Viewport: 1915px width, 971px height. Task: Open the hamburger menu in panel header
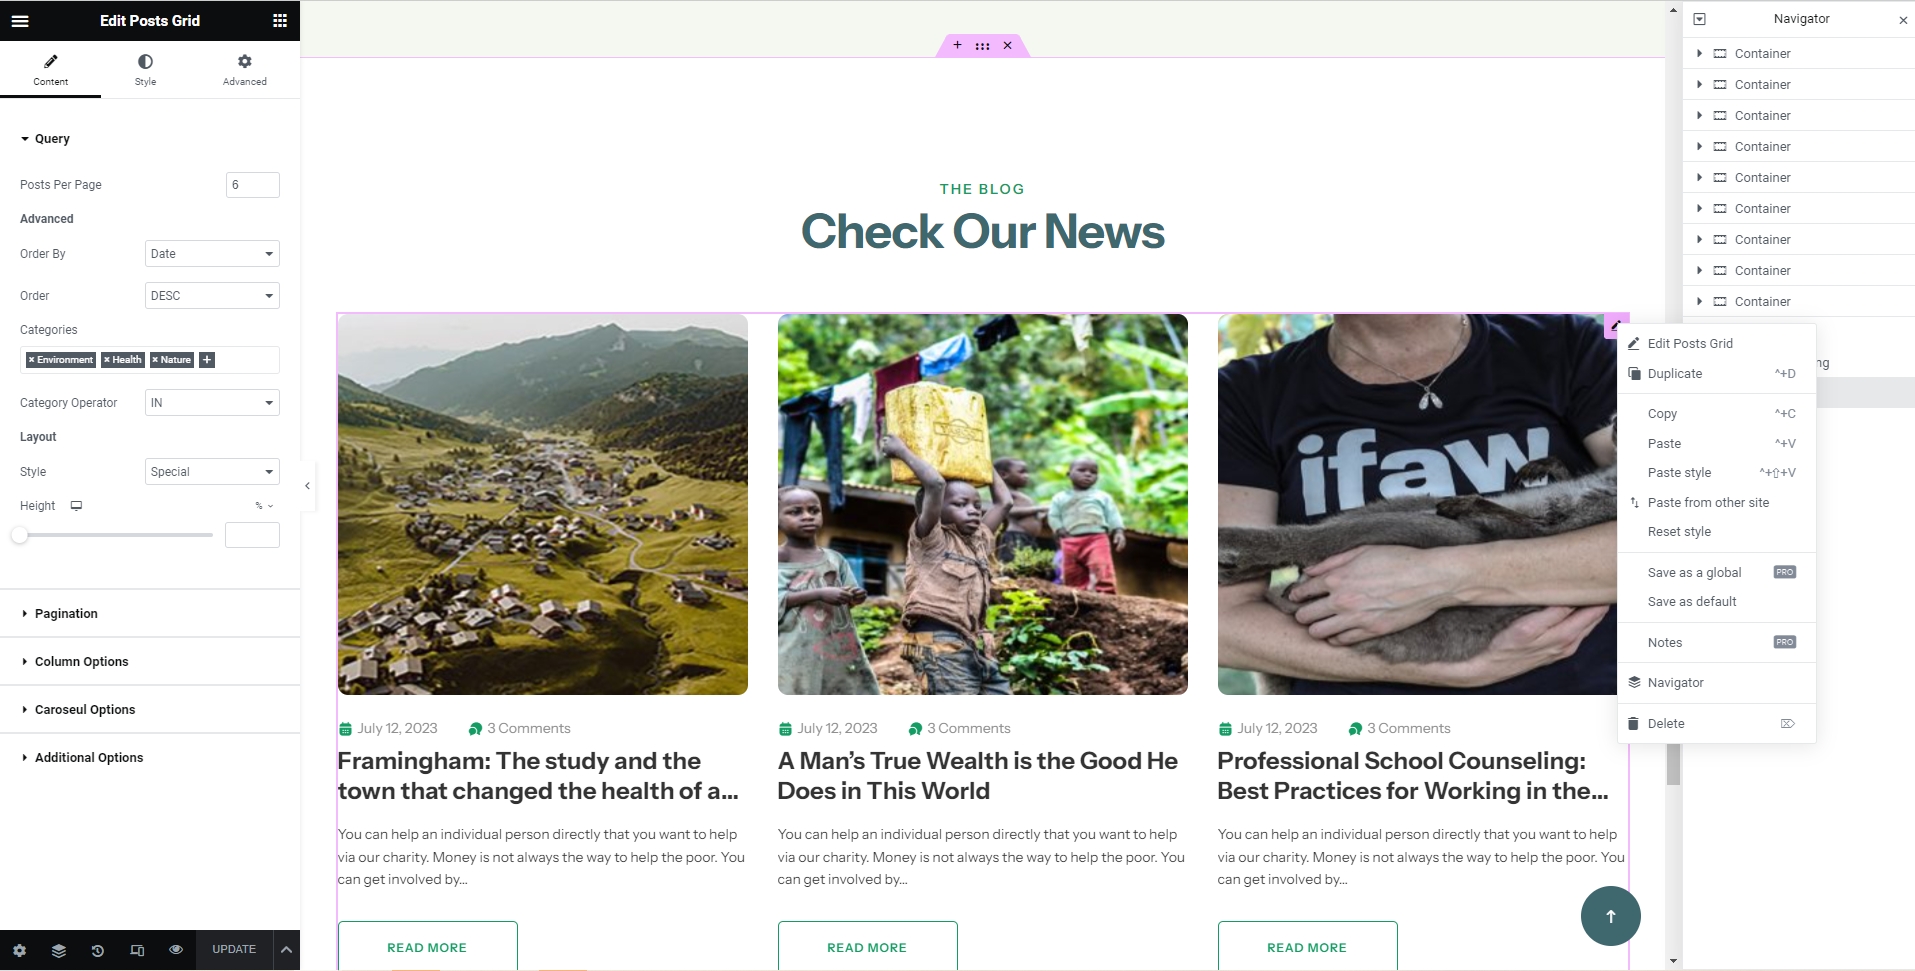(20, 20)
